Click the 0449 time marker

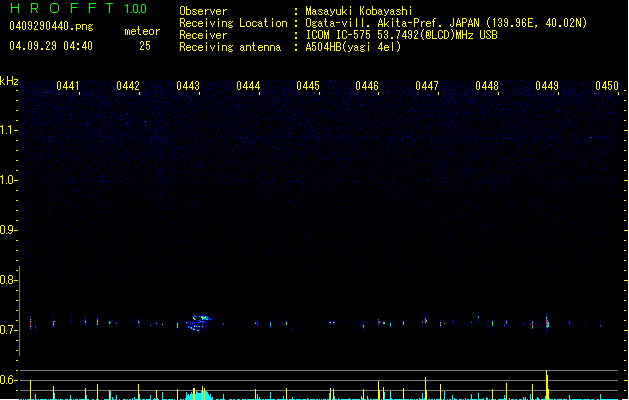[547, 86]
